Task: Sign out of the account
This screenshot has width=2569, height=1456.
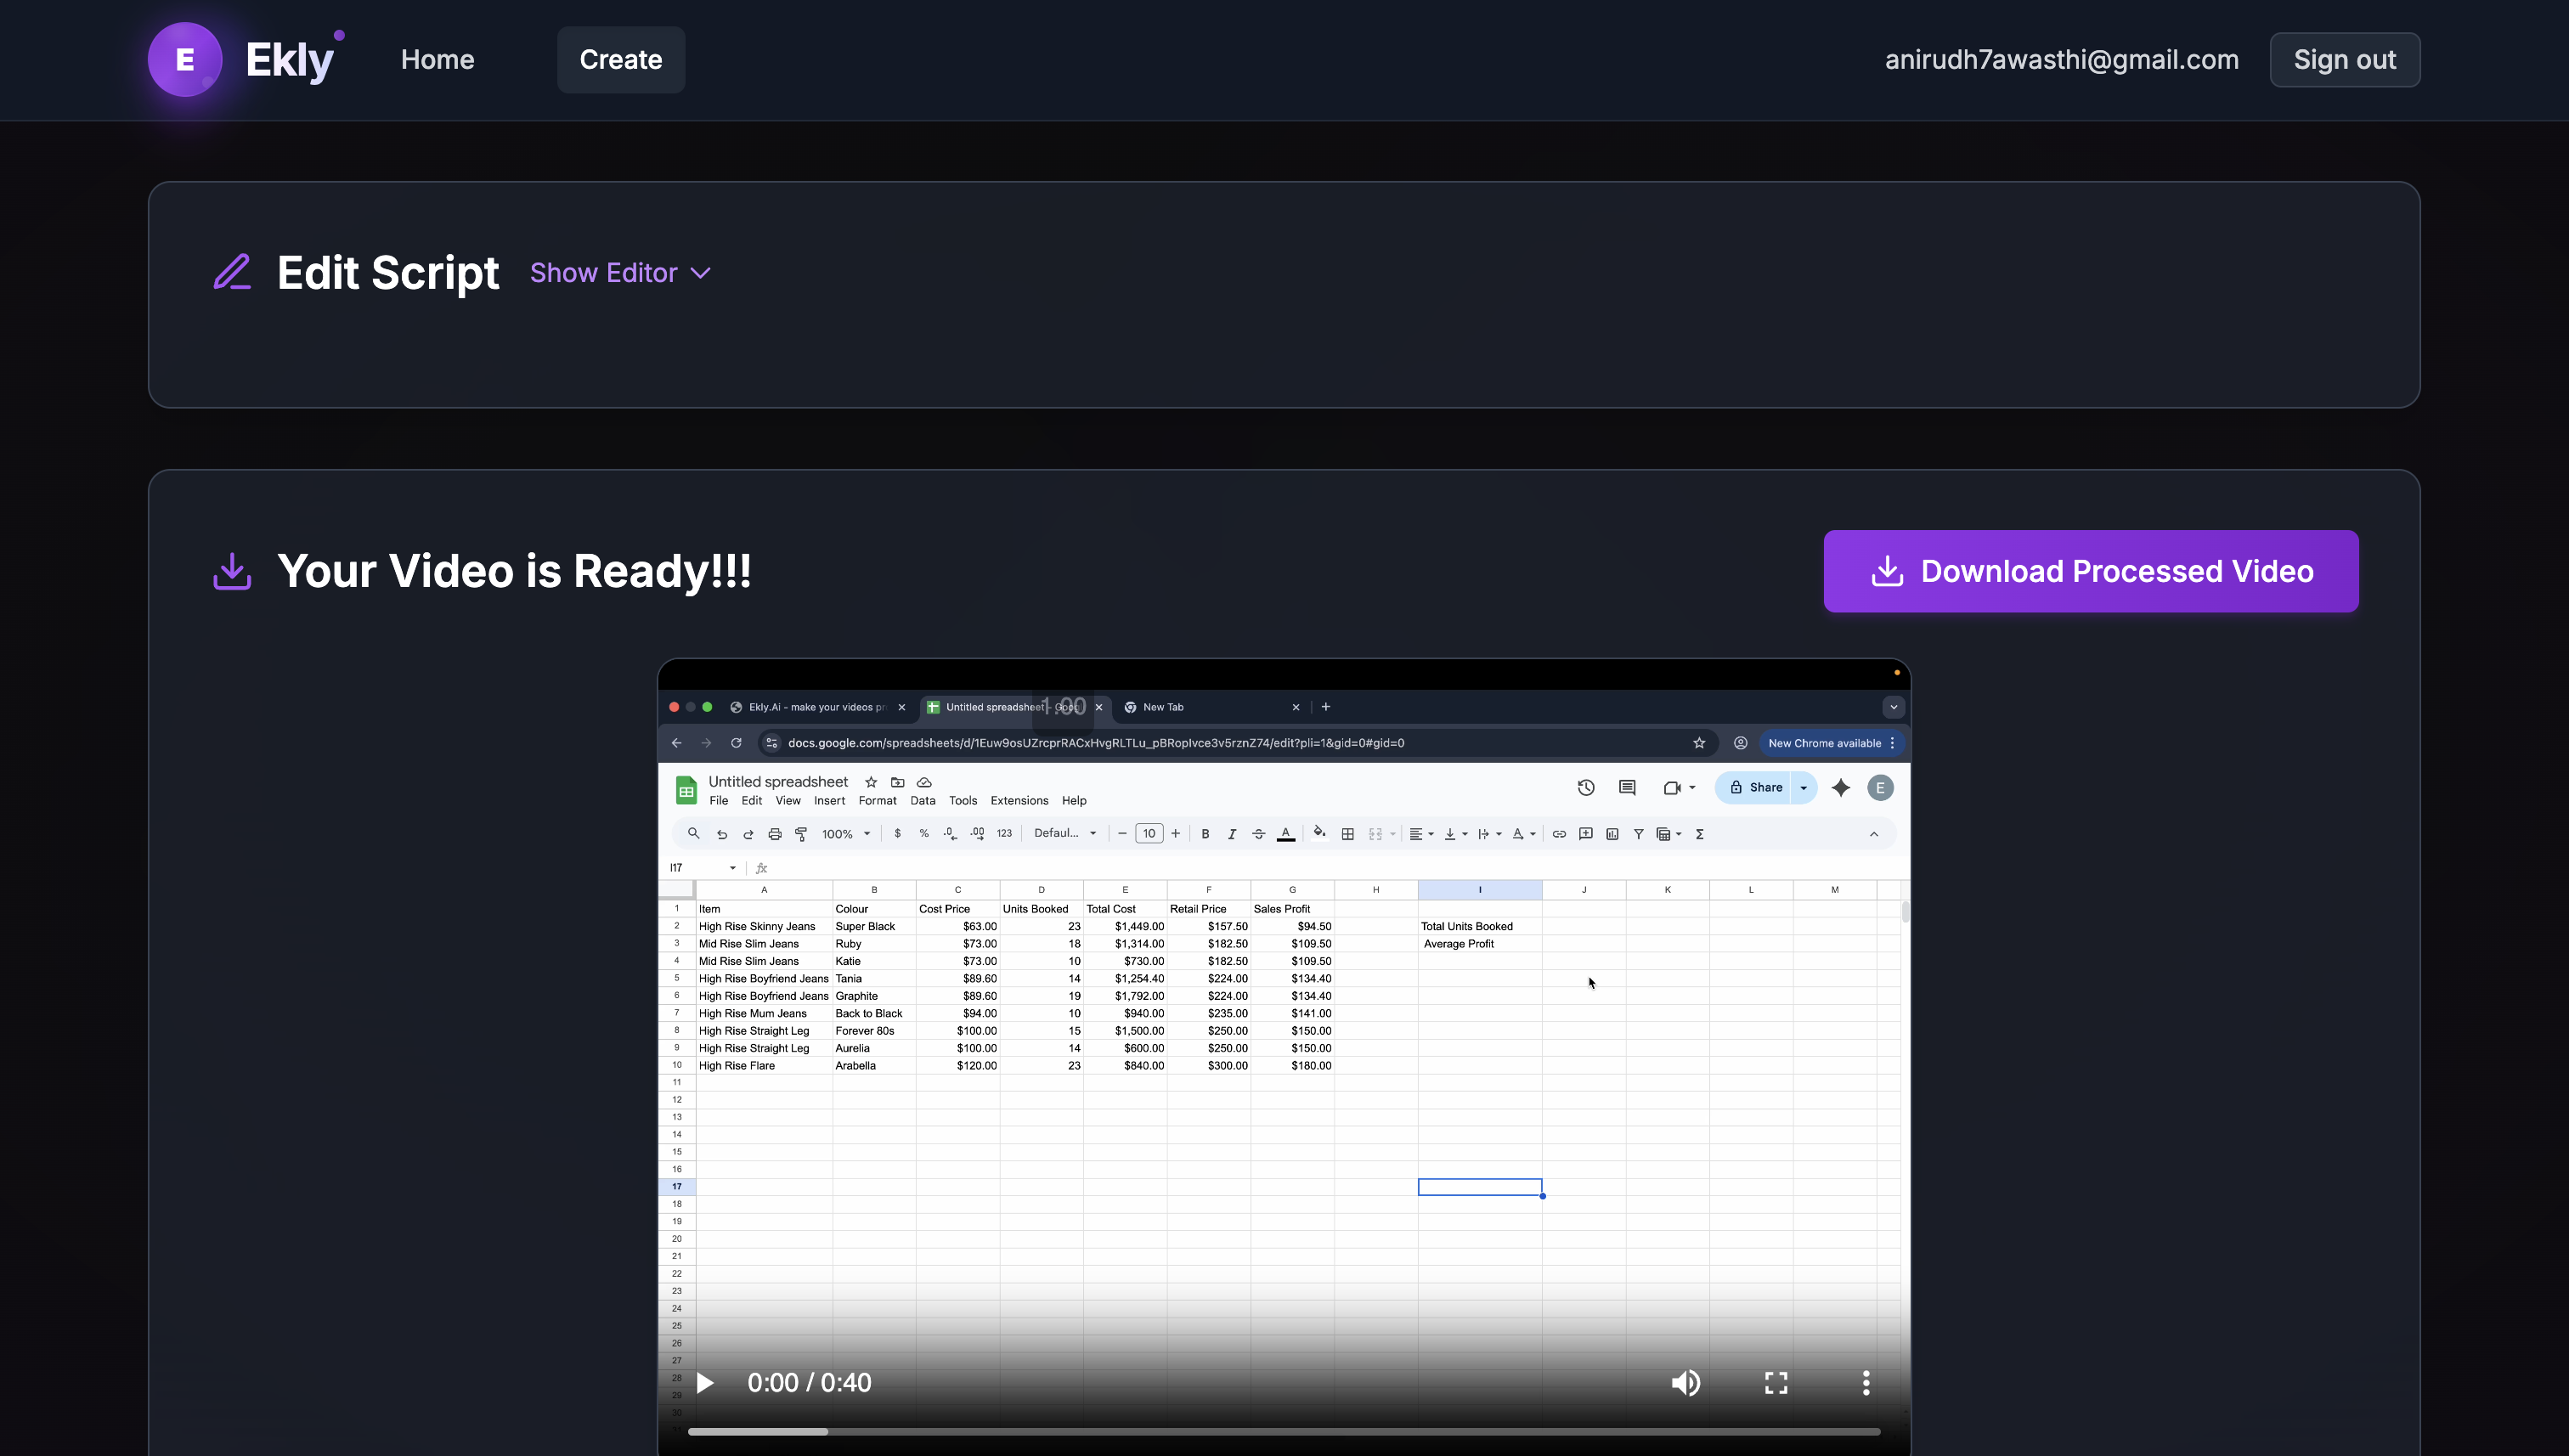Action: tap(2344, 59)
